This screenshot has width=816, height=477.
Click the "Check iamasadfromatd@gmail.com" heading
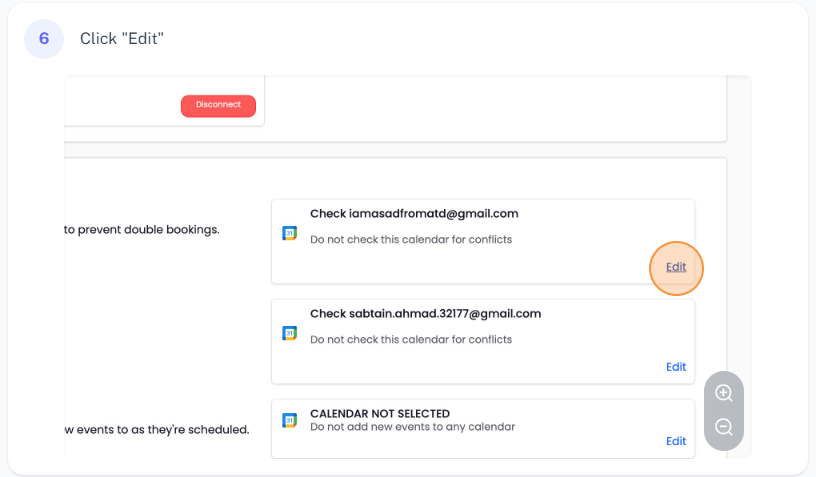414,213
